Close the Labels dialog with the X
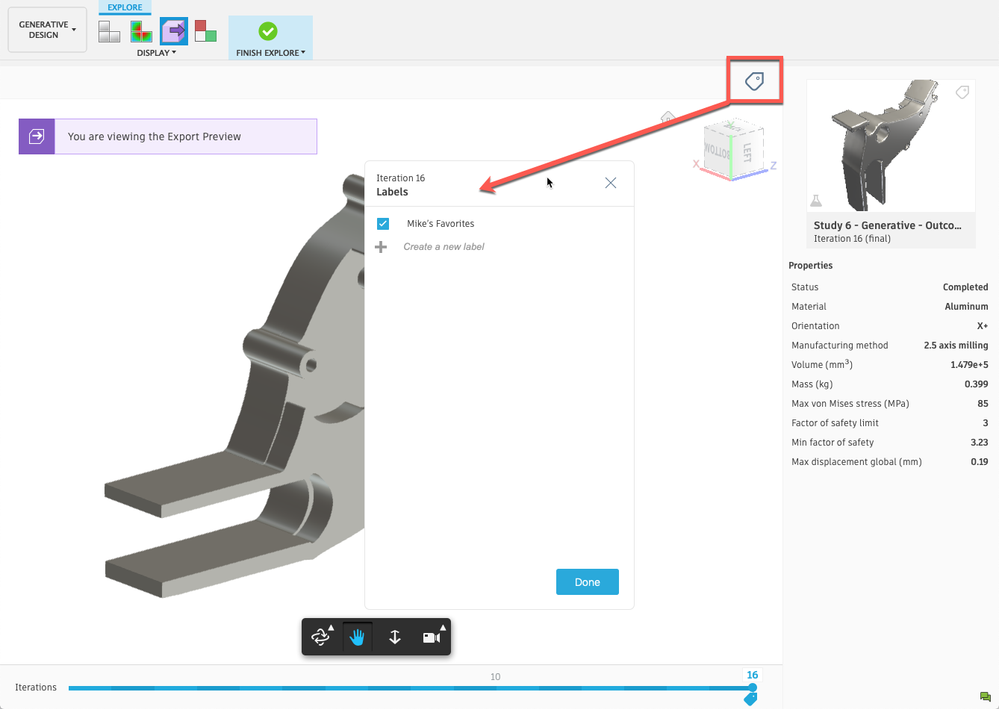Image resolution: width=999 pixels, height=709 pixels. tap(610, 183)
